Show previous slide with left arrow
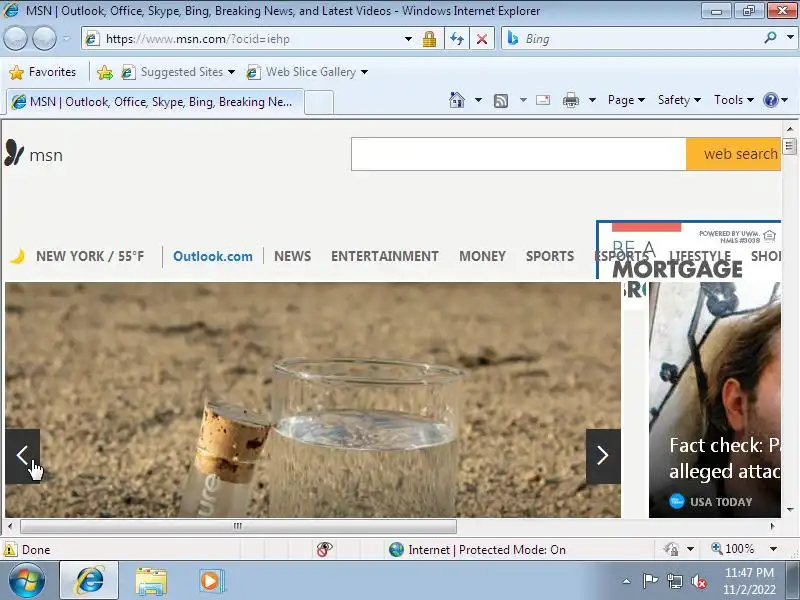Image resolution: width=800 pixels, height=600 pixels. [x=22, y=456]
